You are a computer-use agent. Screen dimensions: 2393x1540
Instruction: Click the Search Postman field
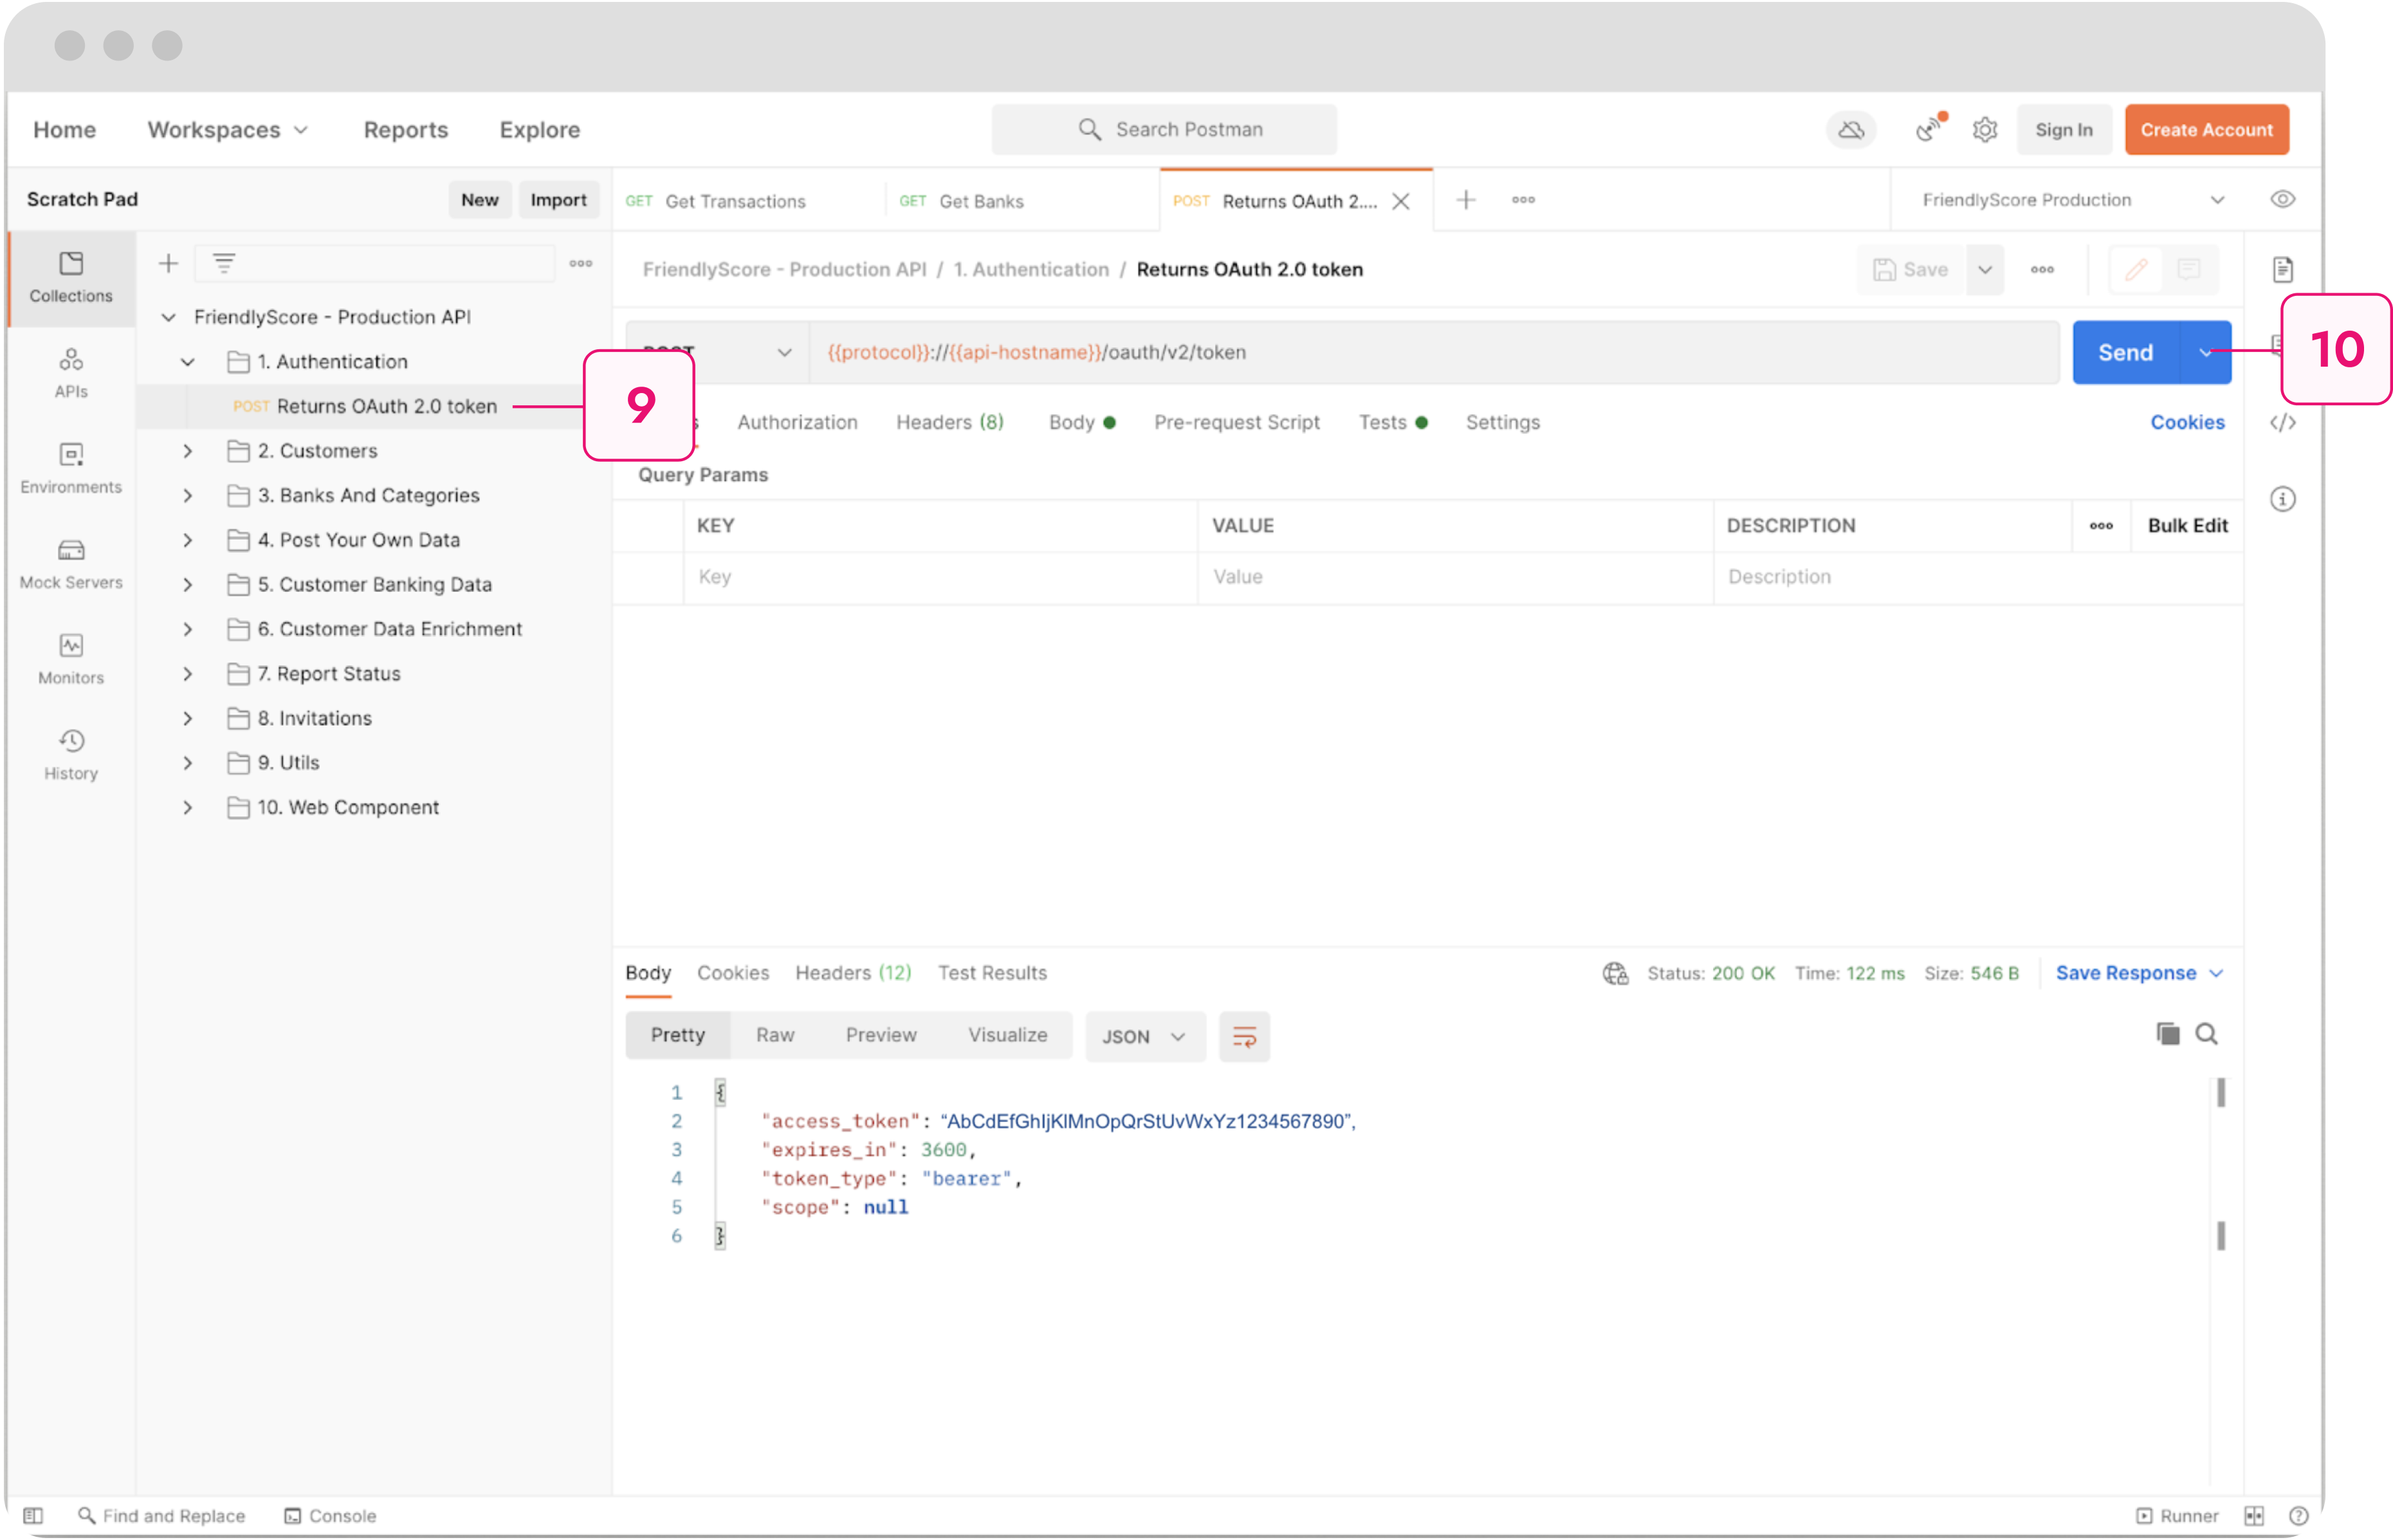tap(1164, 130)
